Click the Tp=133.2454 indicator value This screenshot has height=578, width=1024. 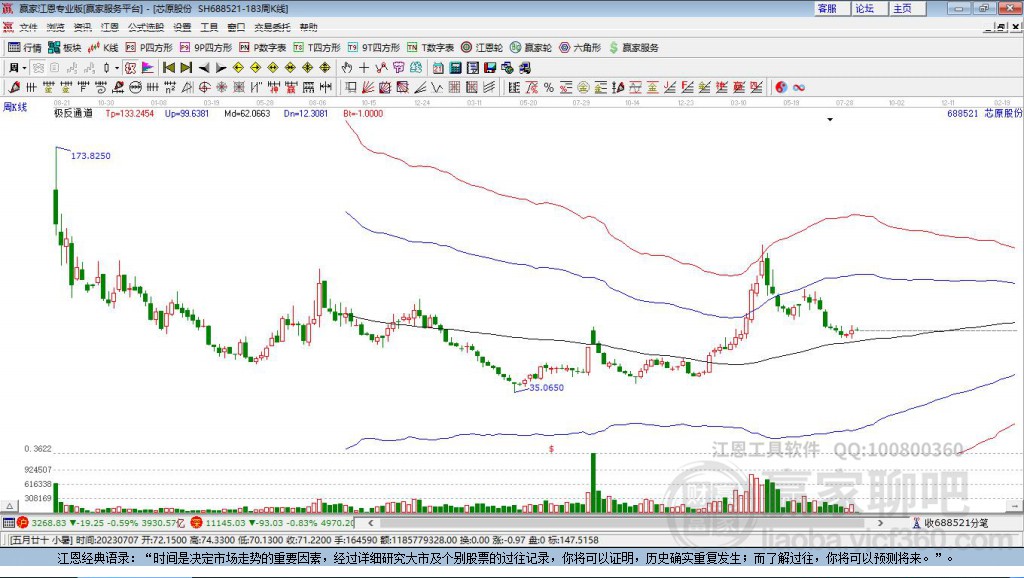click(x=130, y=113)
